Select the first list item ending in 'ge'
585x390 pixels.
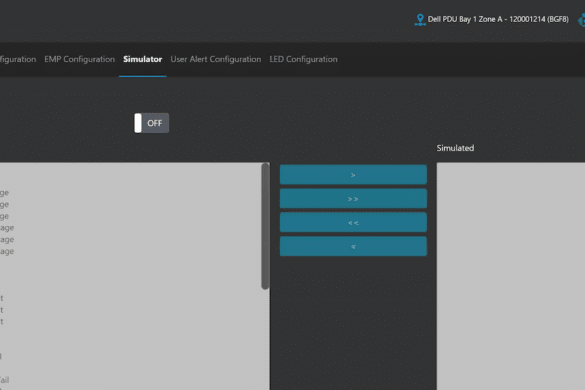click(4, 193)
